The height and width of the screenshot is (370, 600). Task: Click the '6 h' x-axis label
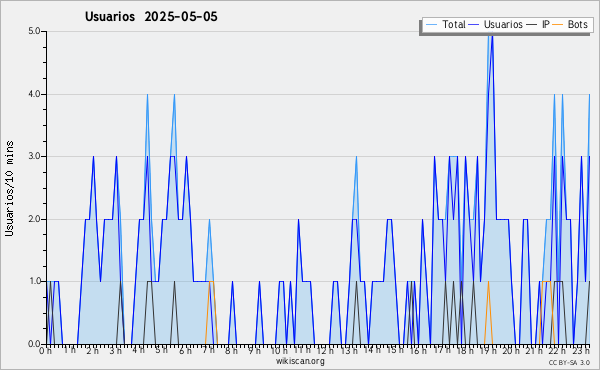tap(185, 351)
